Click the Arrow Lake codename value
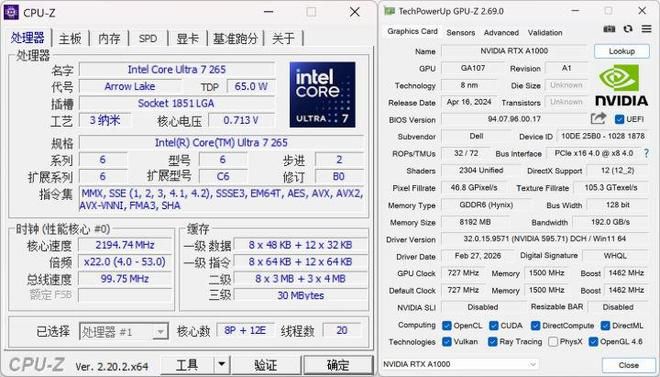 coord(130,87)
